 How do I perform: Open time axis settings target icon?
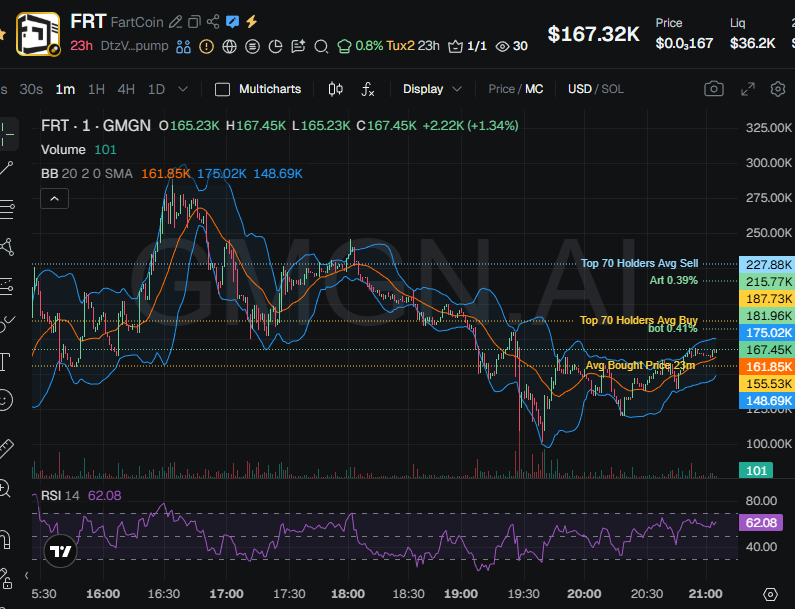click(770, 594)
